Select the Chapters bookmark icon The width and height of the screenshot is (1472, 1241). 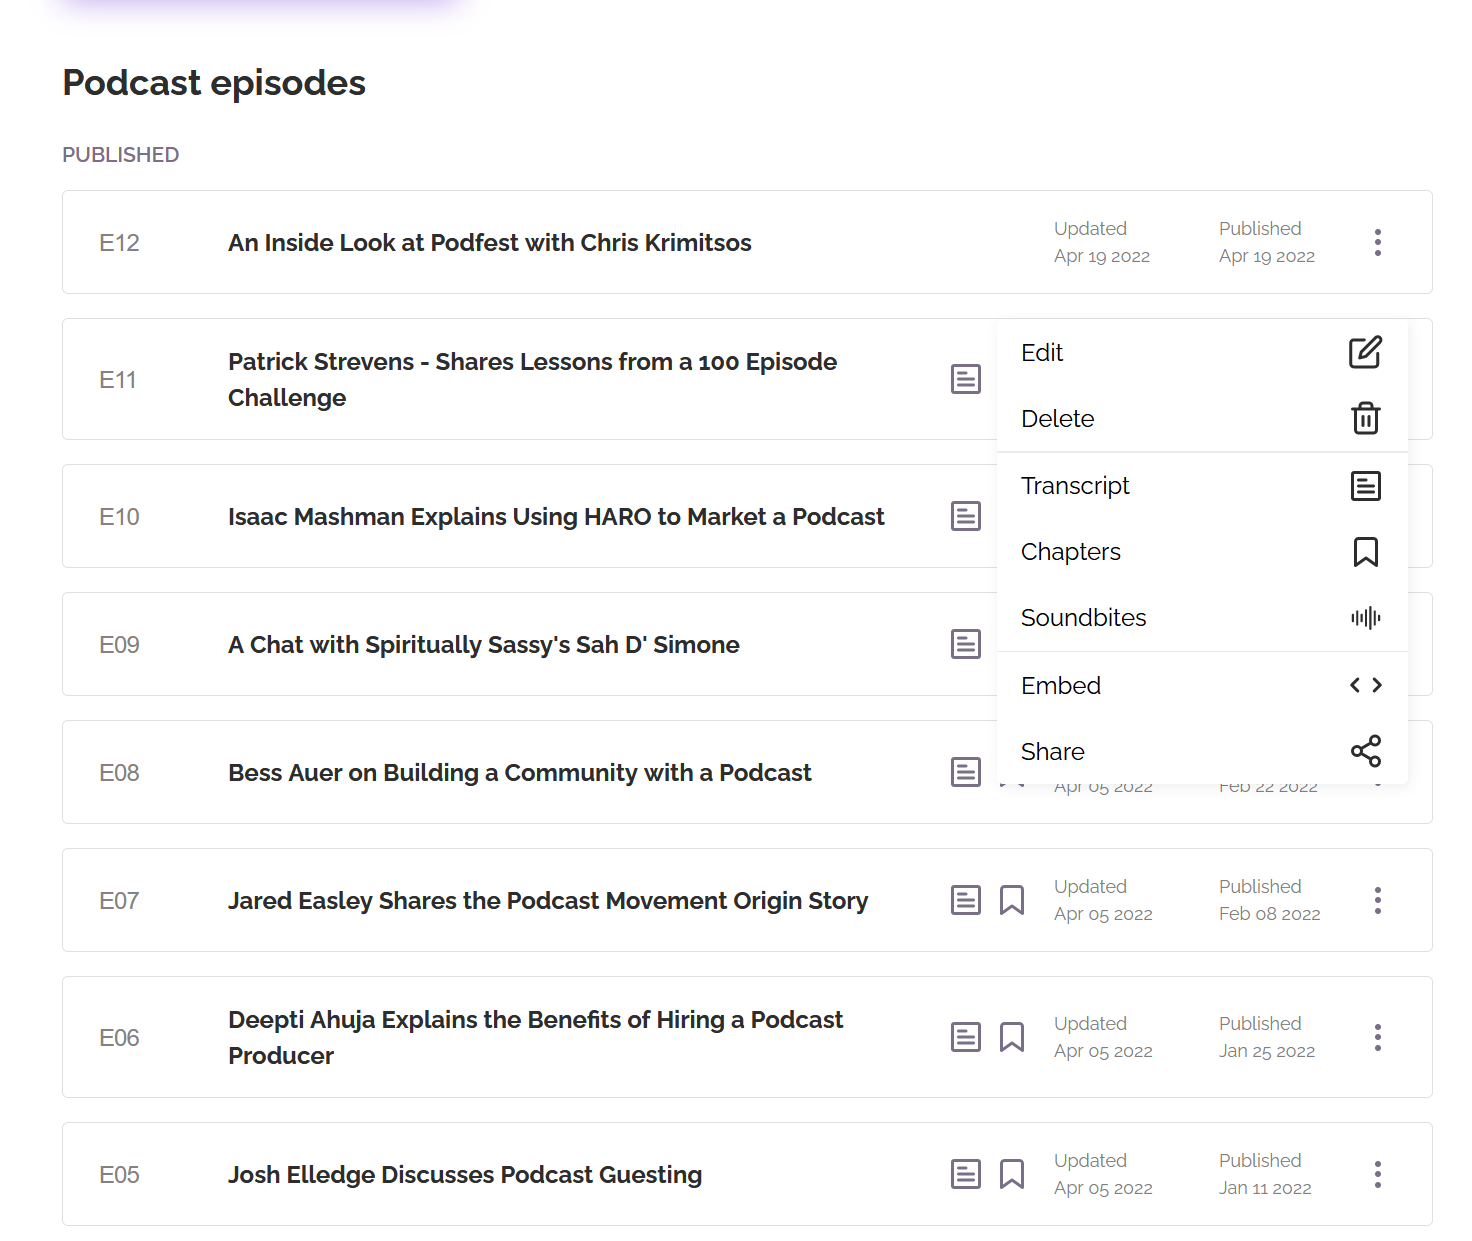[1366, 552]
